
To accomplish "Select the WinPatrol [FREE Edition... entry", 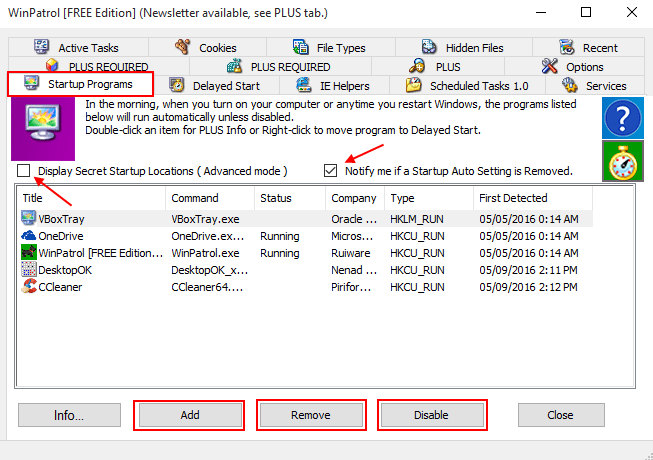I will 307,253.
